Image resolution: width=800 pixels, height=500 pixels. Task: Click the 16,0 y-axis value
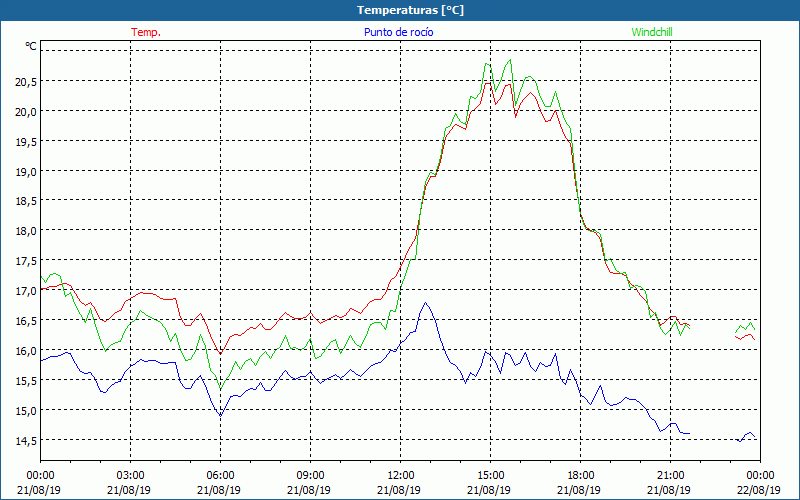[25, 351]
